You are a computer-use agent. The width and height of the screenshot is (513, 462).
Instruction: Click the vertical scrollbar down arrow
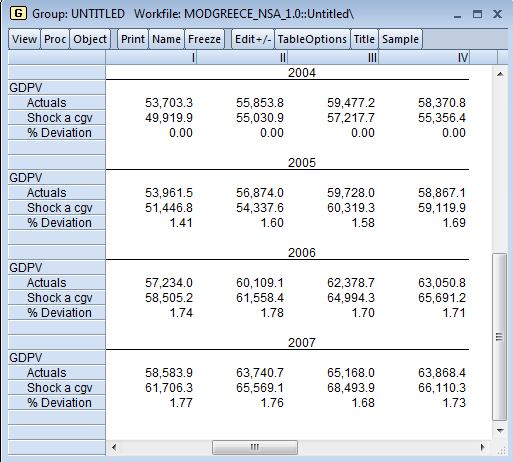pyautogui.click(x=500, y=431)
